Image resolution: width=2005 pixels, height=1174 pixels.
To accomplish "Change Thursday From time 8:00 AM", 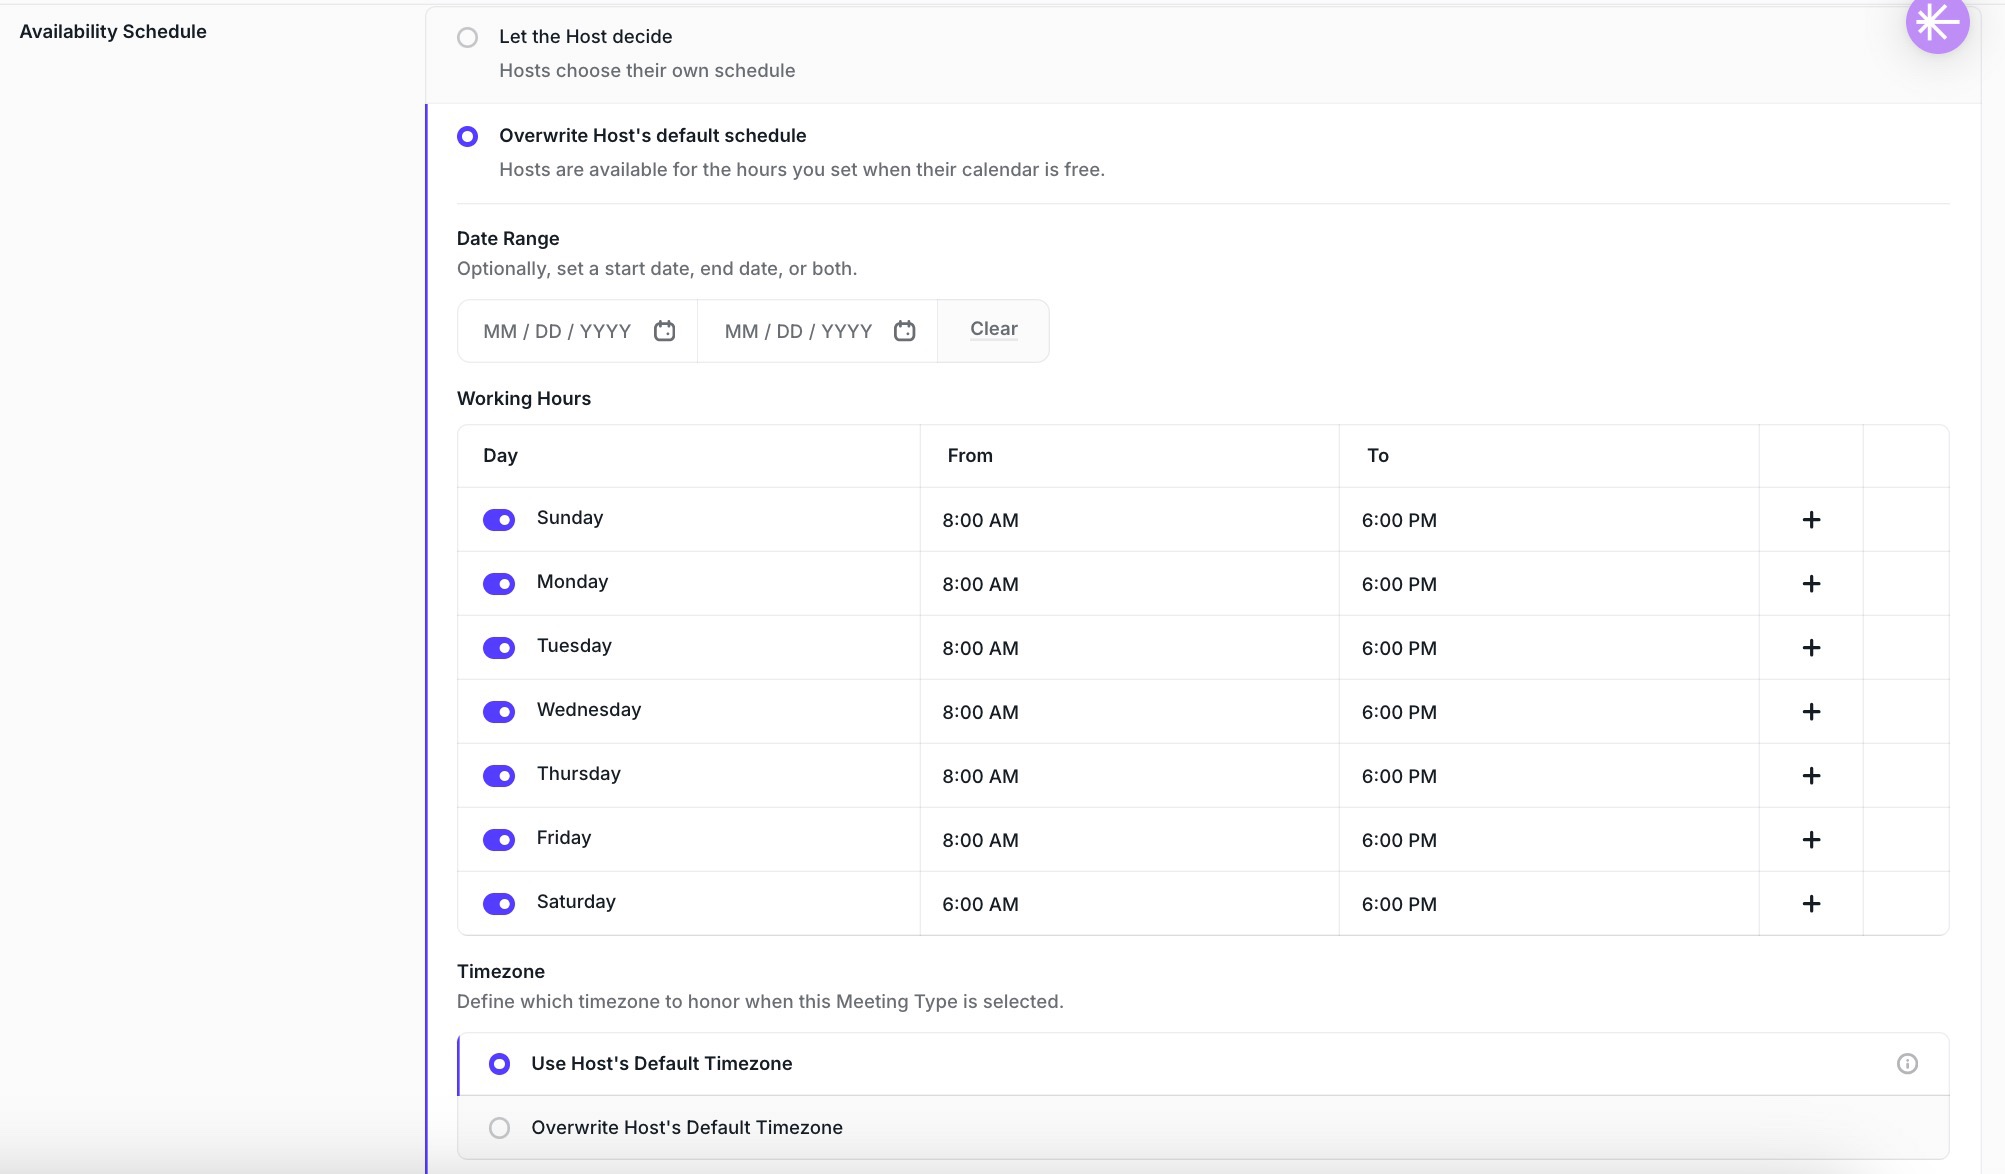I will (1129, 776).
